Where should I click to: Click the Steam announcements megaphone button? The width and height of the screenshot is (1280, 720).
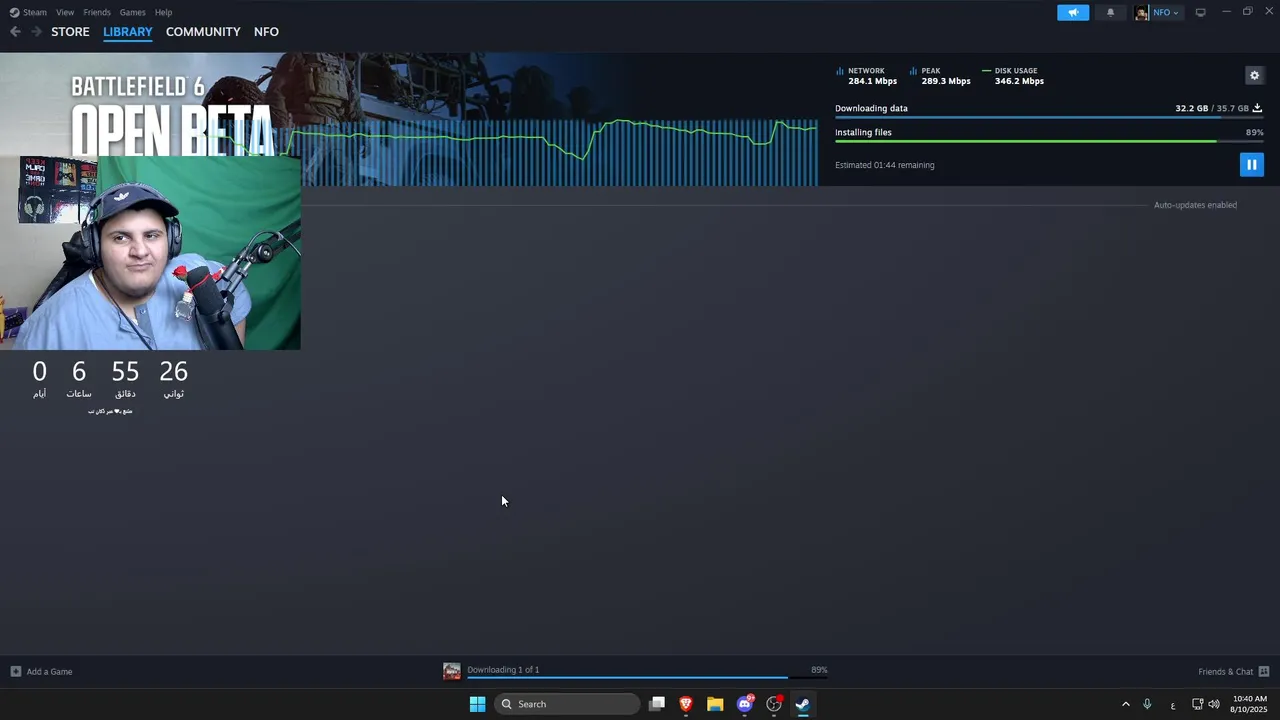pyautogui.click(x=1073, y=12)
